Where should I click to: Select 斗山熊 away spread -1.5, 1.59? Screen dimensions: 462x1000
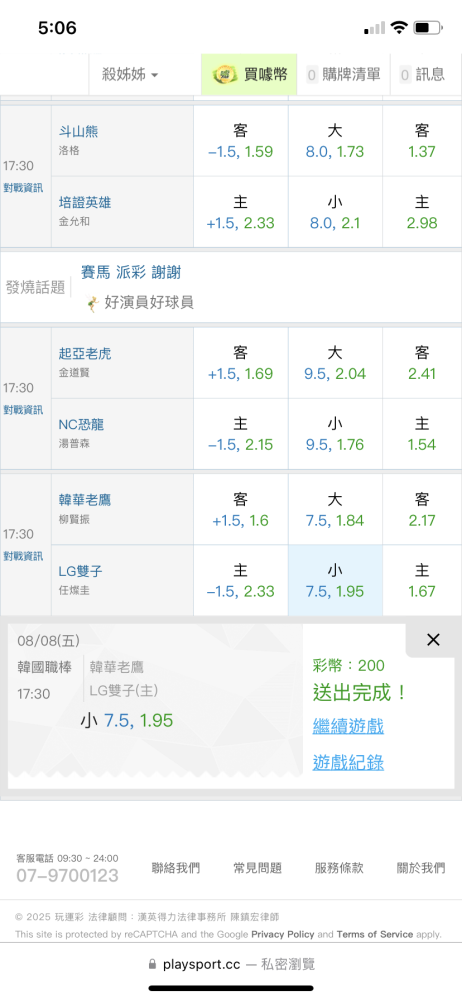(241, 141)
